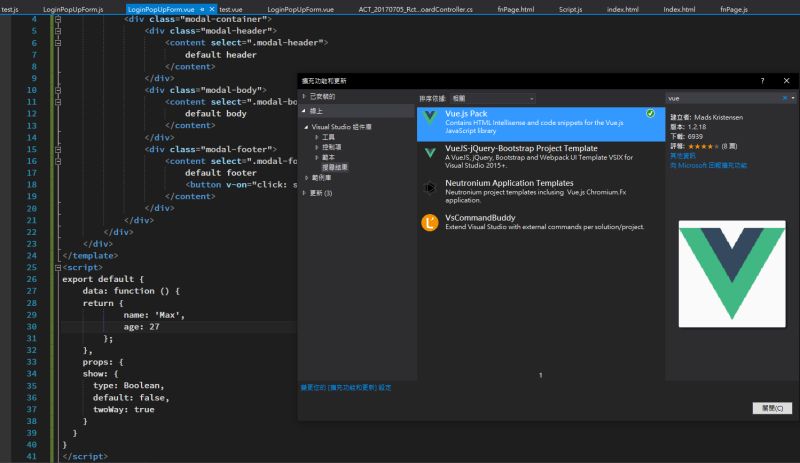The height and width of the screenshot is (463, 800).
Task: Switch to the LoginPopUpForm.js tab
Action: point(73,9)
